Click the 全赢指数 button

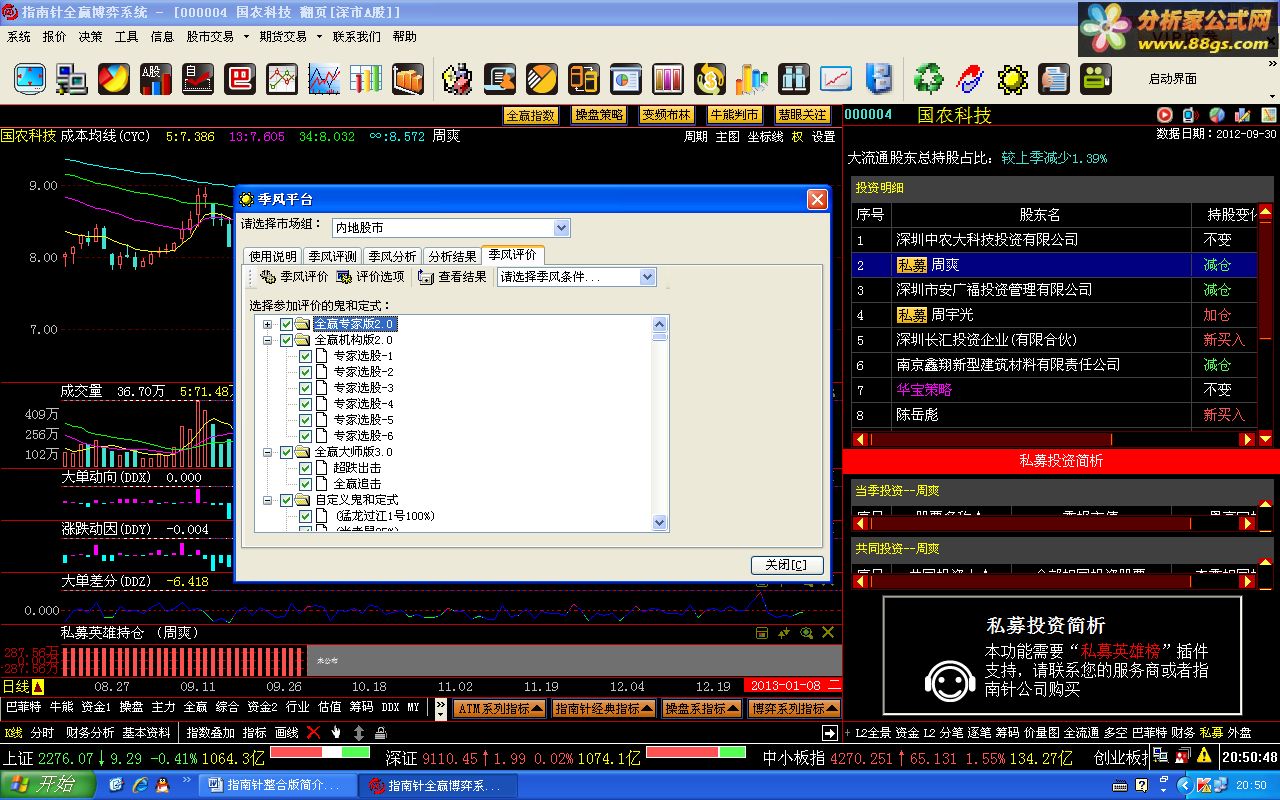(x=530, y=115)
